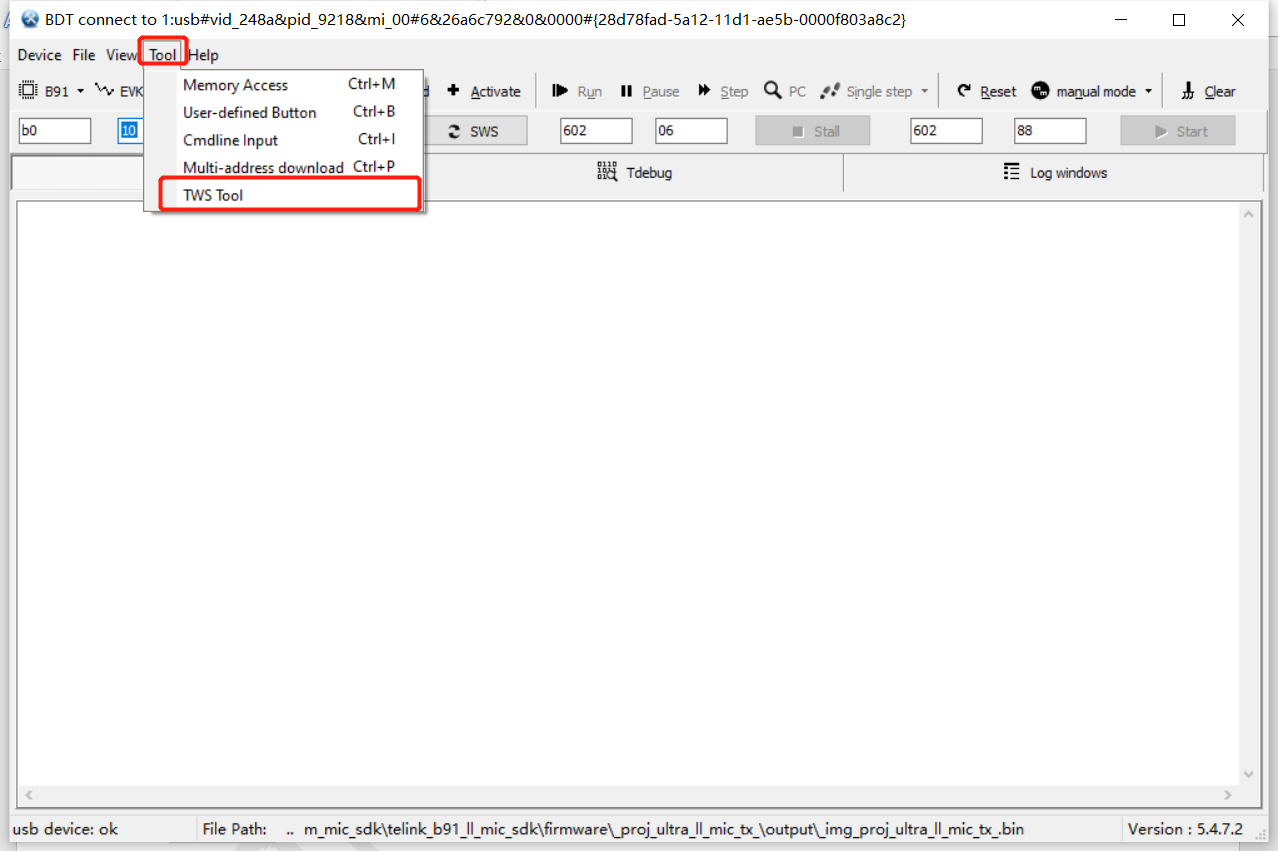Click the input field containing b0

click(x=54, y=131)
